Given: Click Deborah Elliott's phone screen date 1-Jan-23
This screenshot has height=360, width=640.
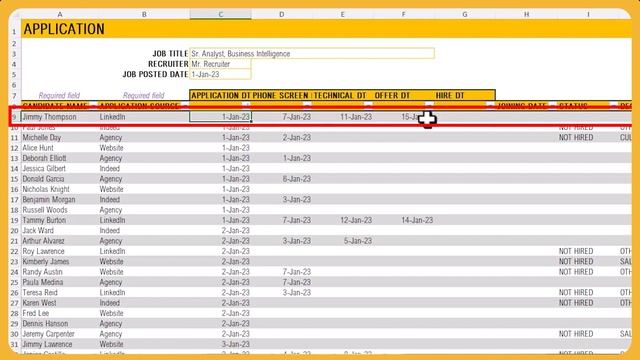Looking at the screenshot, I should (x=297, y=158).
